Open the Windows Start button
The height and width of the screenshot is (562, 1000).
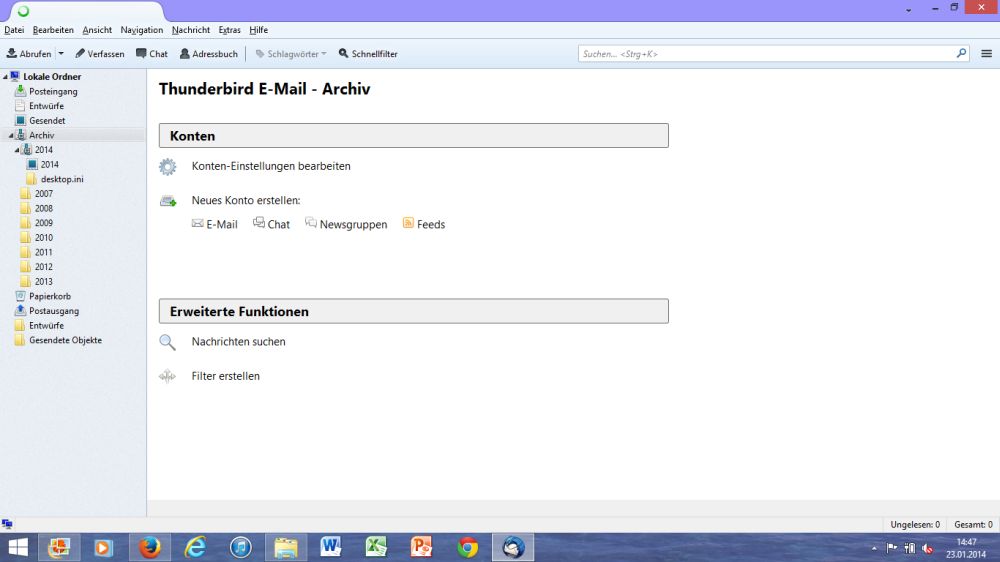[x=18, y=548]
